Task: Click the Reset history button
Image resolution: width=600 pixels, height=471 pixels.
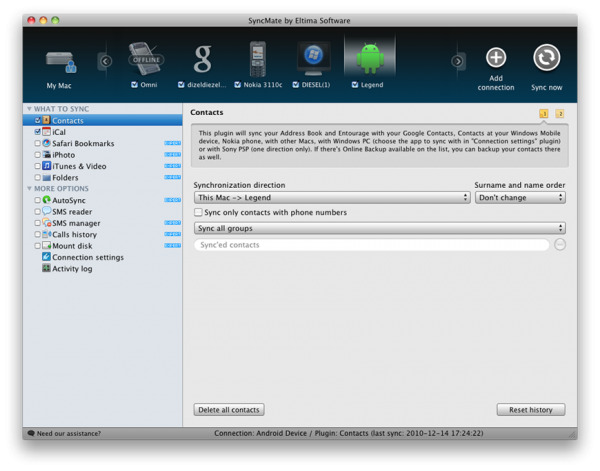Action: point(530,410)
